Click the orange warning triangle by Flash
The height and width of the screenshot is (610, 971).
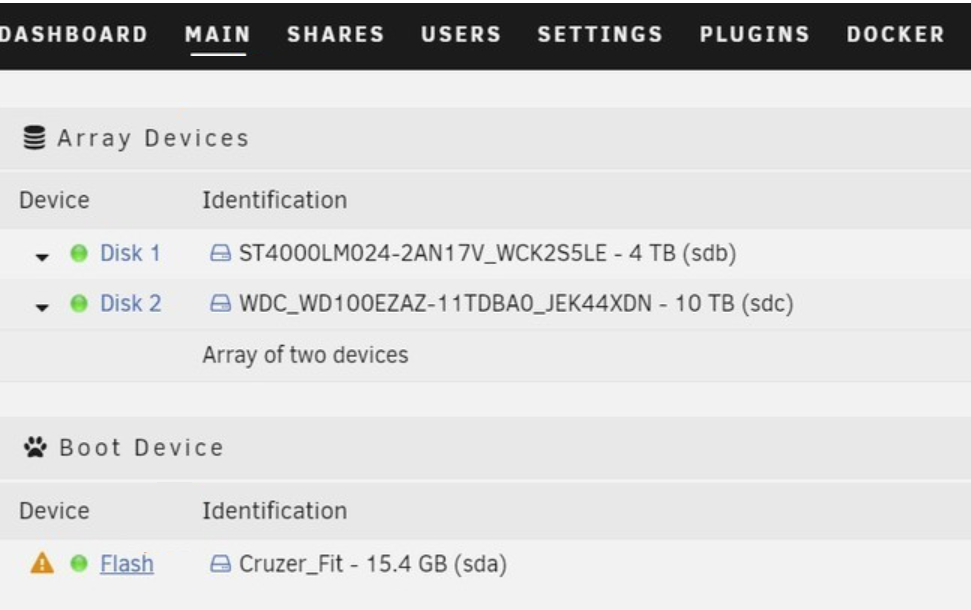coord(42,564)
